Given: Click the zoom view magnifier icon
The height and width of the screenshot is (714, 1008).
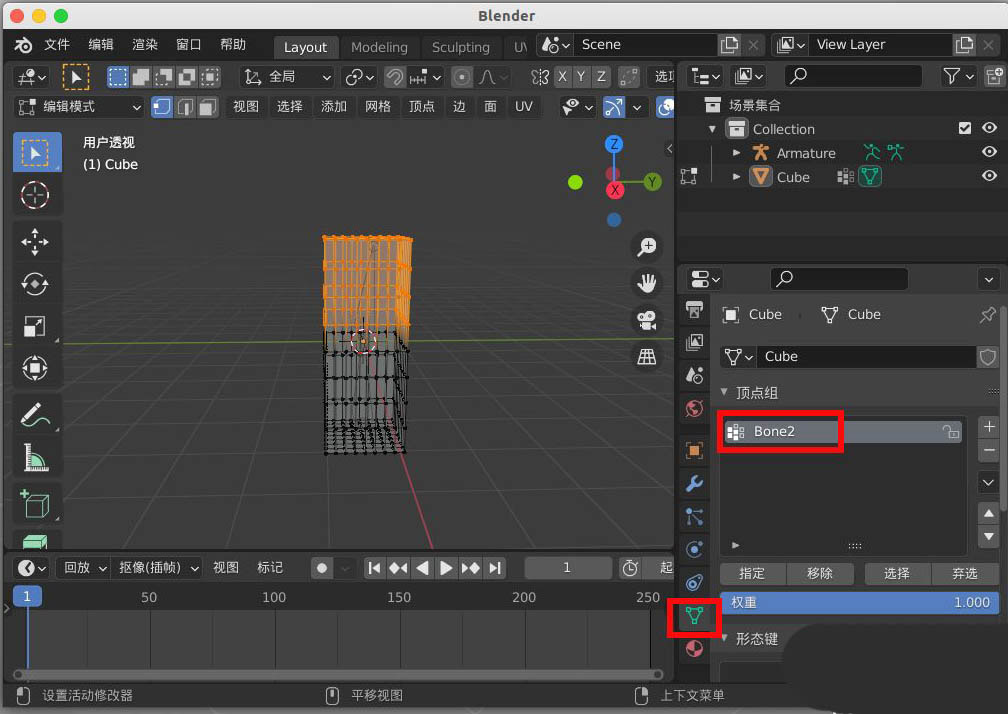Looking at the screenshot, I should tap(647, 246).
